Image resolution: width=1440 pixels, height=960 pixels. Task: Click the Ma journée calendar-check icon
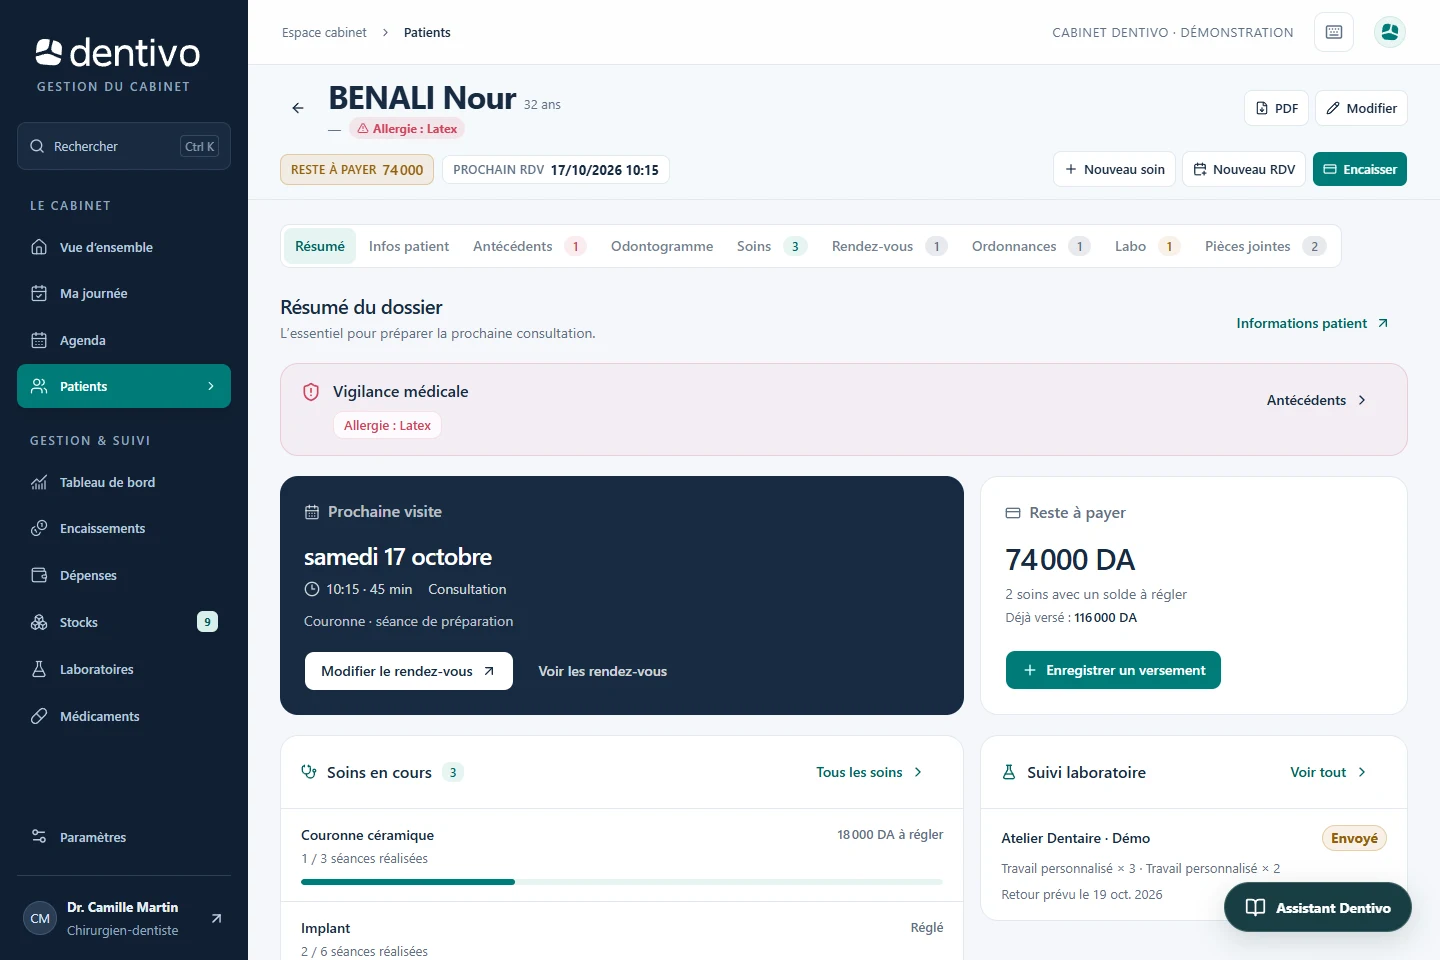(x=39, y=293)
